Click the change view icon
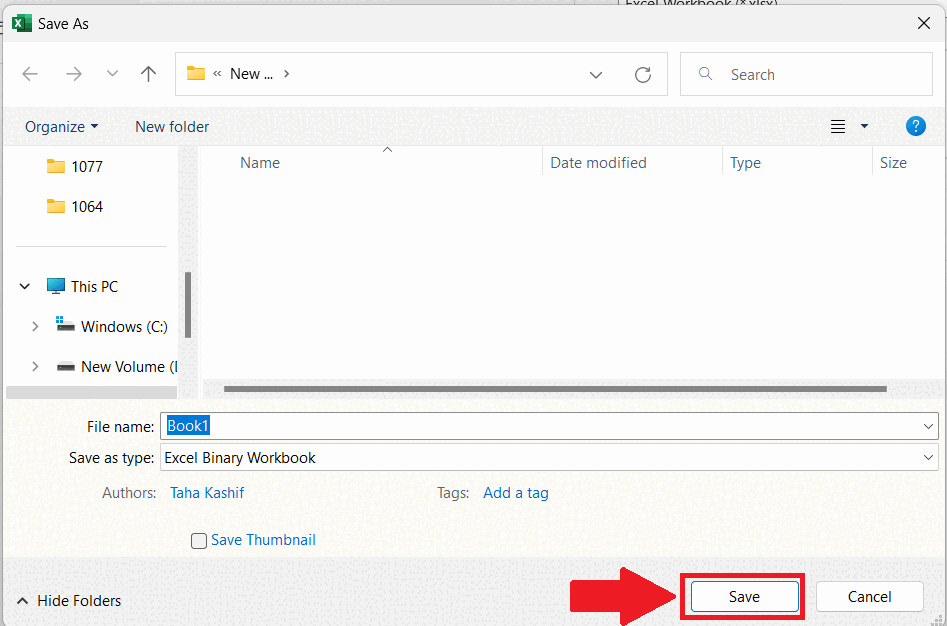 838,126
